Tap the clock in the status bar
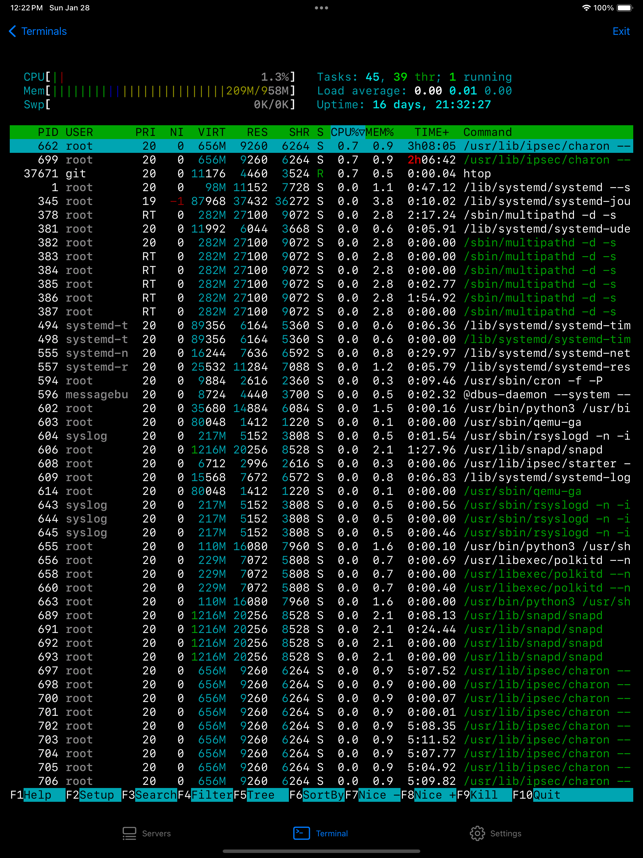The width and height of the screenshot is (643, 858). (x=26, y=8)
